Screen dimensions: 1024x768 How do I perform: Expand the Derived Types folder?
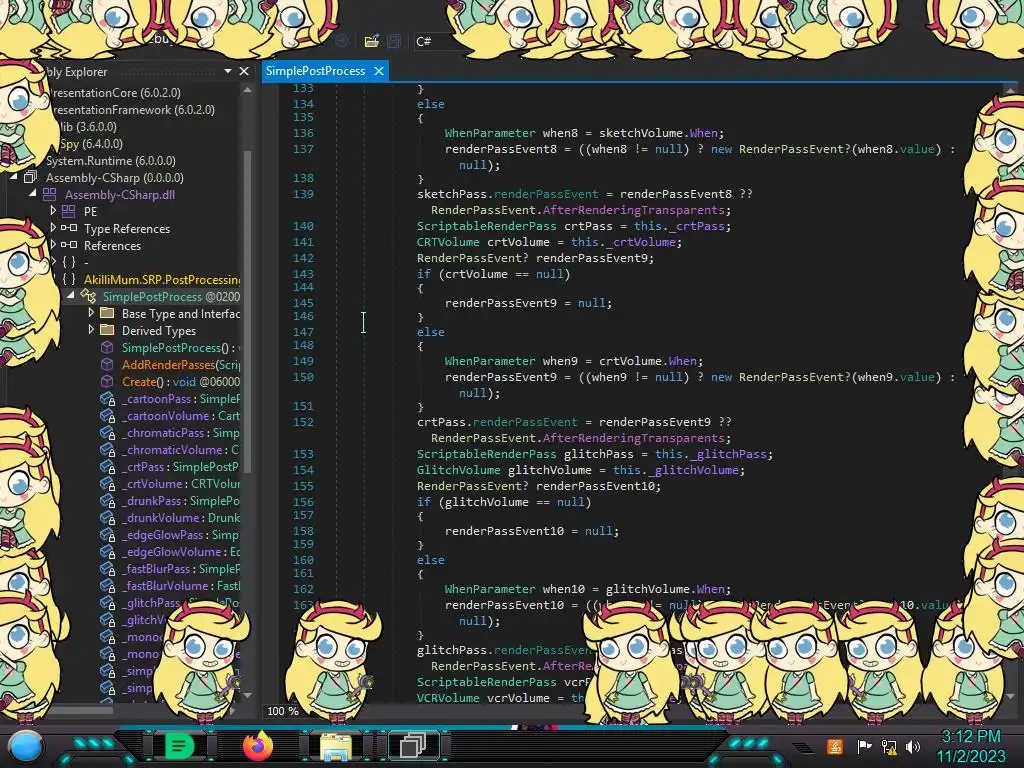(91, 330)
